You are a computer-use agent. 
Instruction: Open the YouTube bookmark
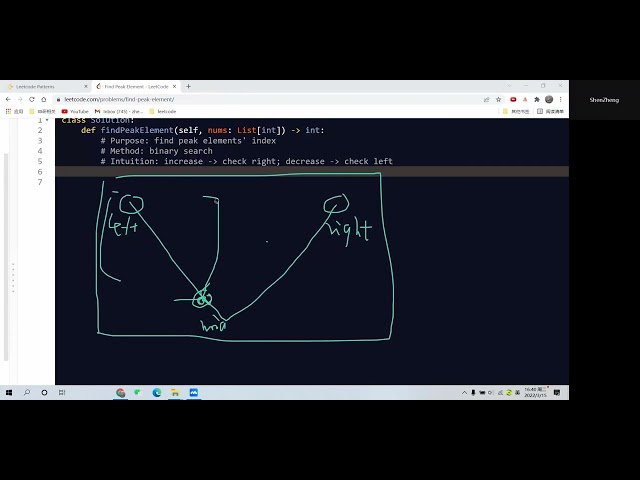point(75,111)
